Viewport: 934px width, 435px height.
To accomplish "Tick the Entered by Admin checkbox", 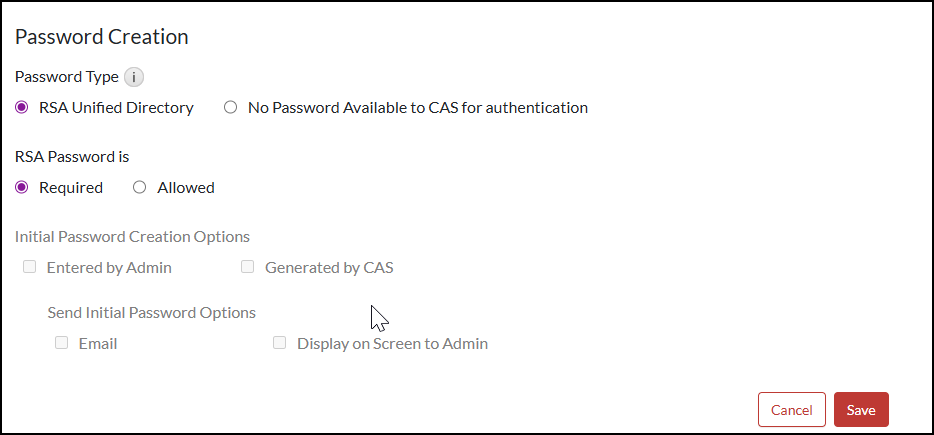I will [x=30, y=267].
